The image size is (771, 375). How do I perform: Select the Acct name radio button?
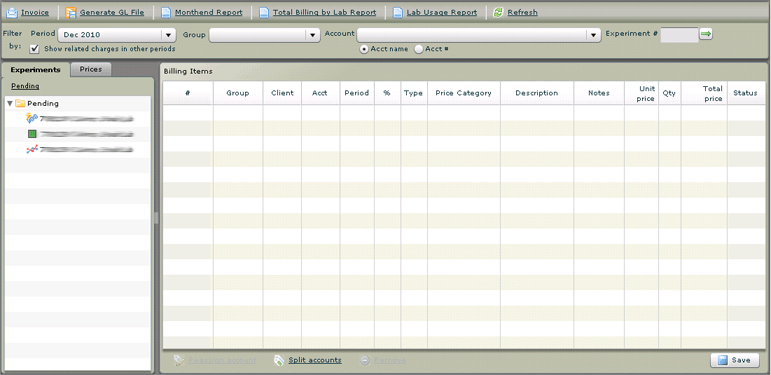pos(364,49)
